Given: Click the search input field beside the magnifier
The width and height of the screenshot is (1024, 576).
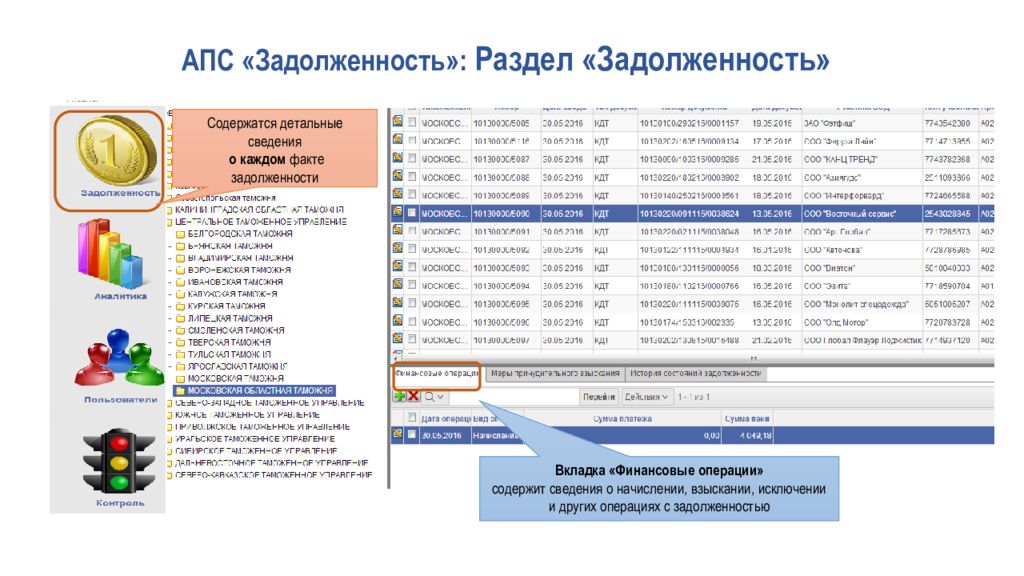Looking at the screenshot, I should coord(513,396).
